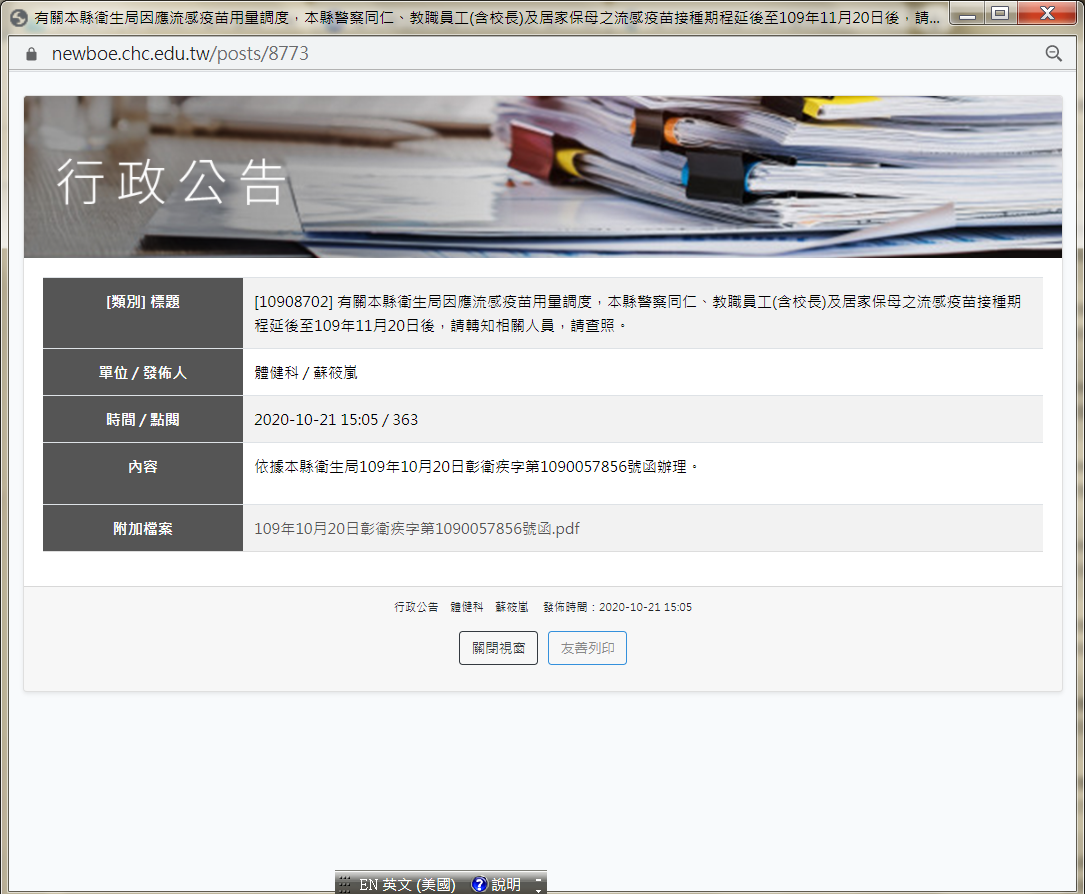This screenshot has width=1088, height=894.
Task: Click the zoom magnifier icon in address bar
Action: pyautogui.click(x=1053, y=53)
